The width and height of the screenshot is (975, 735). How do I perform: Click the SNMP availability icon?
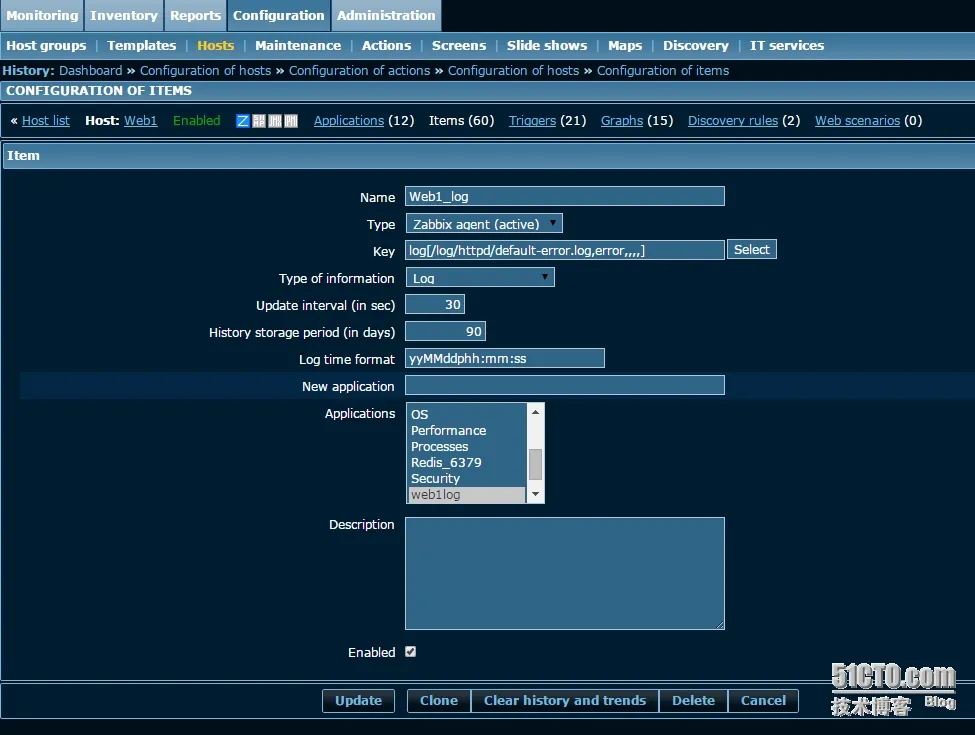[259, 121]
